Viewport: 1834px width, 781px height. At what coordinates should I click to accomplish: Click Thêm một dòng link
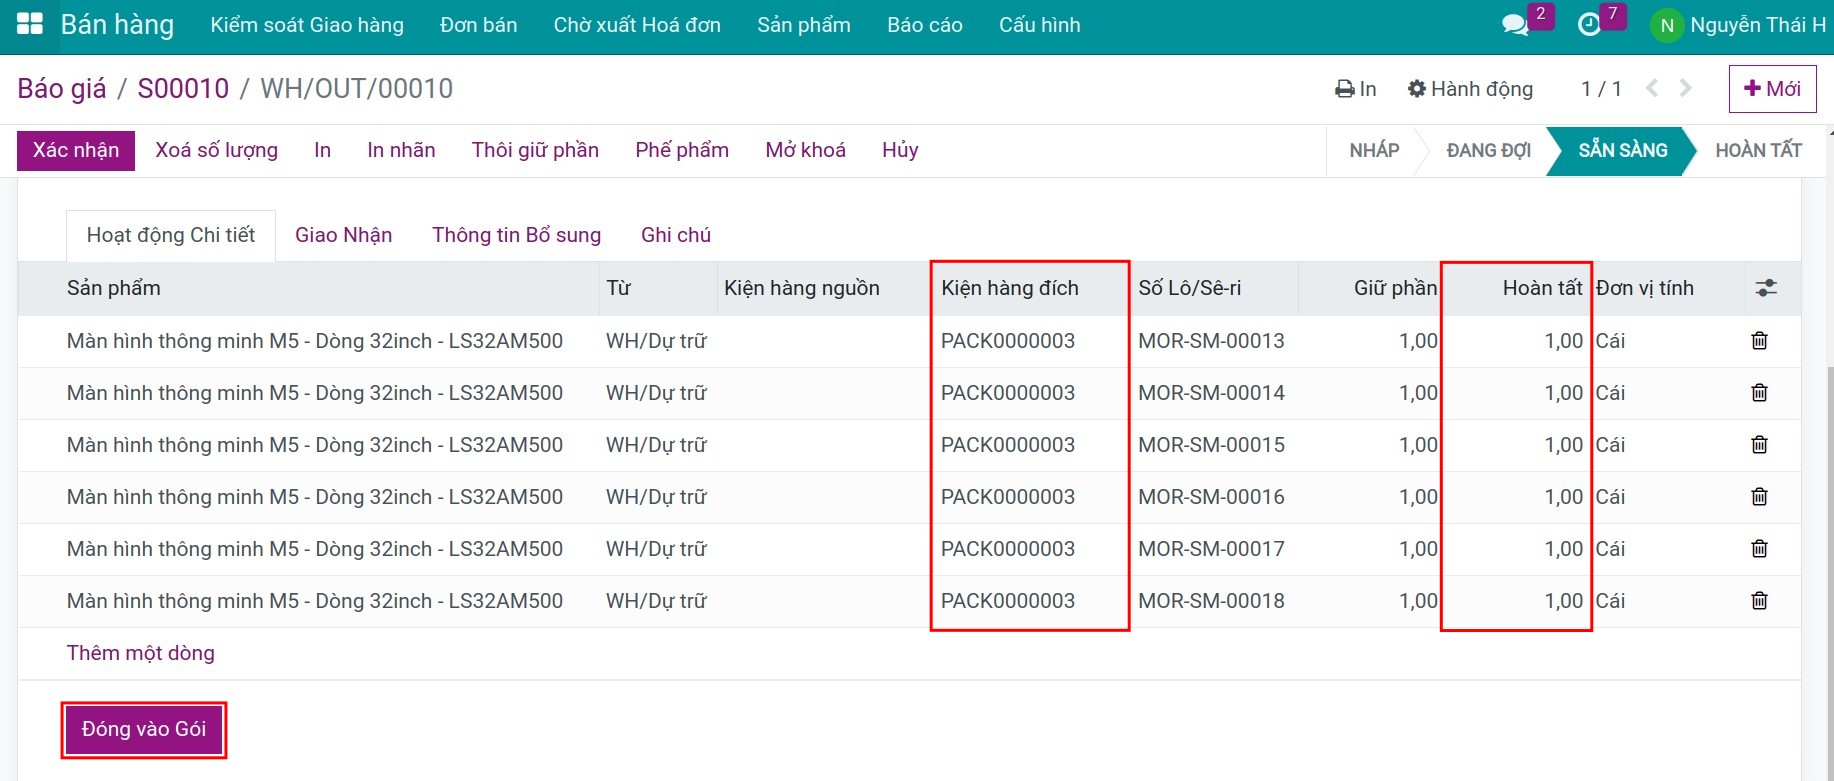(141, 653)
